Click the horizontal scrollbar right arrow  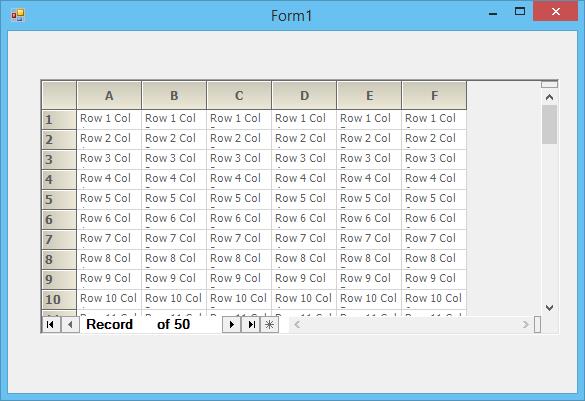(x=525, y=325)
